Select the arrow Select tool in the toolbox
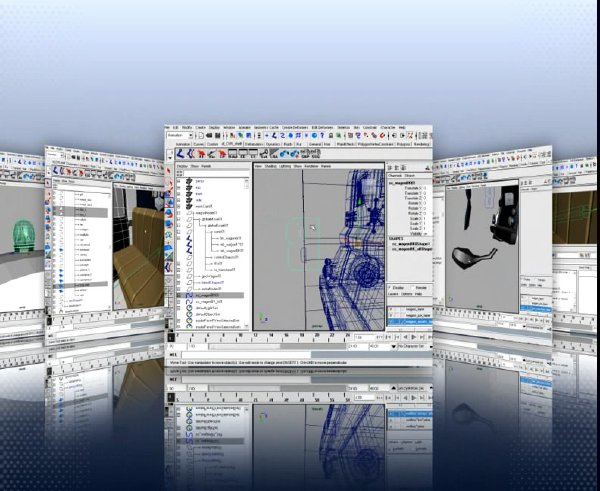This screenshot has width=600, height=491. click(x=169, y=171)
